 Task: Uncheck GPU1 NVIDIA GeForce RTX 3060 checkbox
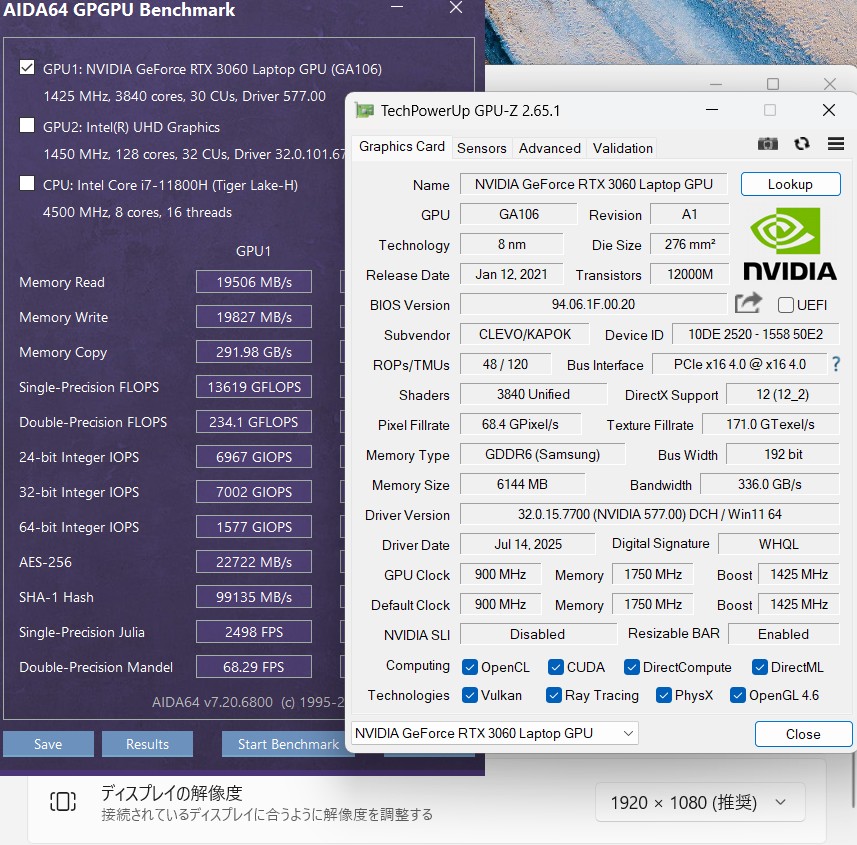tap(27, 67)
